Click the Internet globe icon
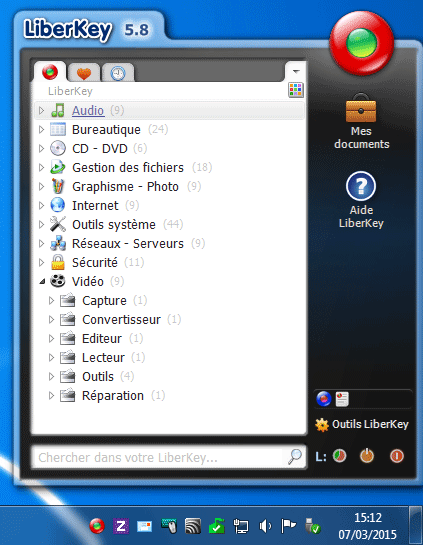Screen dimensions: 423x545 (x=58, y=205)
